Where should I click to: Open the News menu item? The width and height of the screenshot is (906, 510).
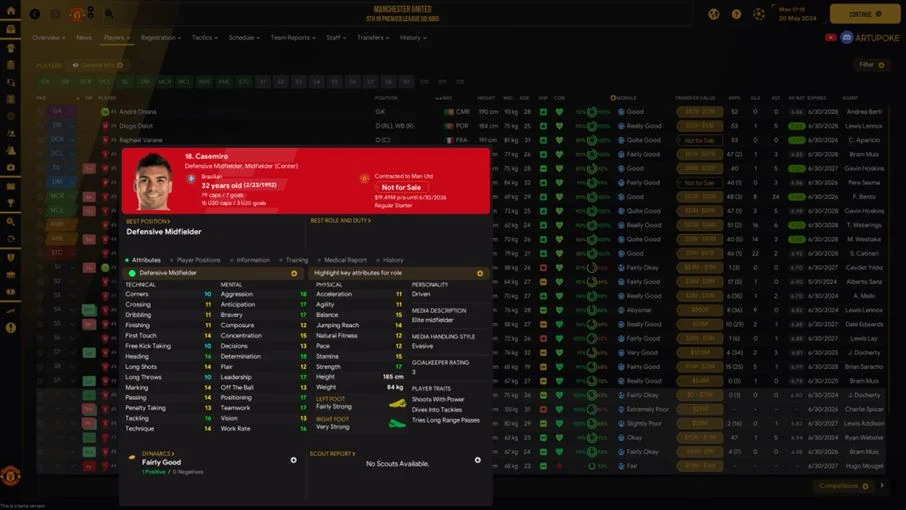tap(84, 38)
